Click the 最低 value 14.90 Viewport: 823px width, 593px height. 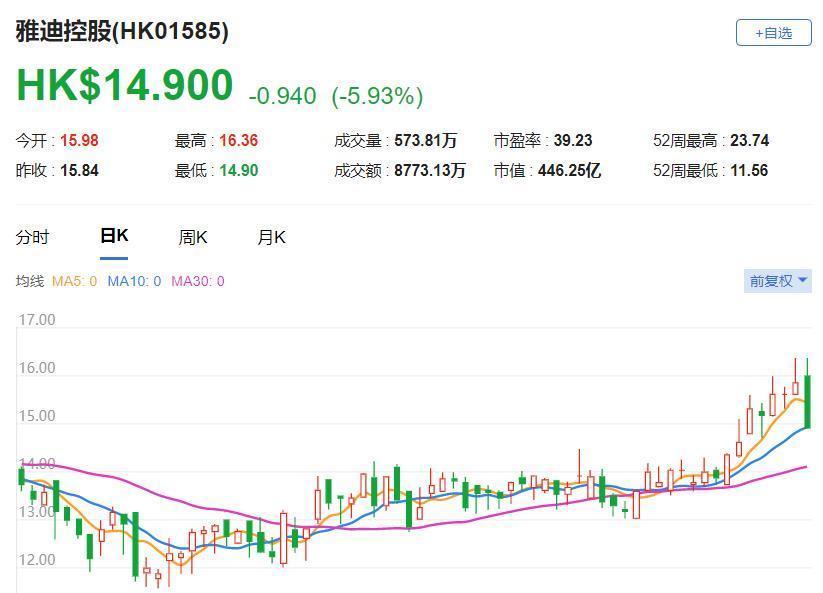click(239, 171)
